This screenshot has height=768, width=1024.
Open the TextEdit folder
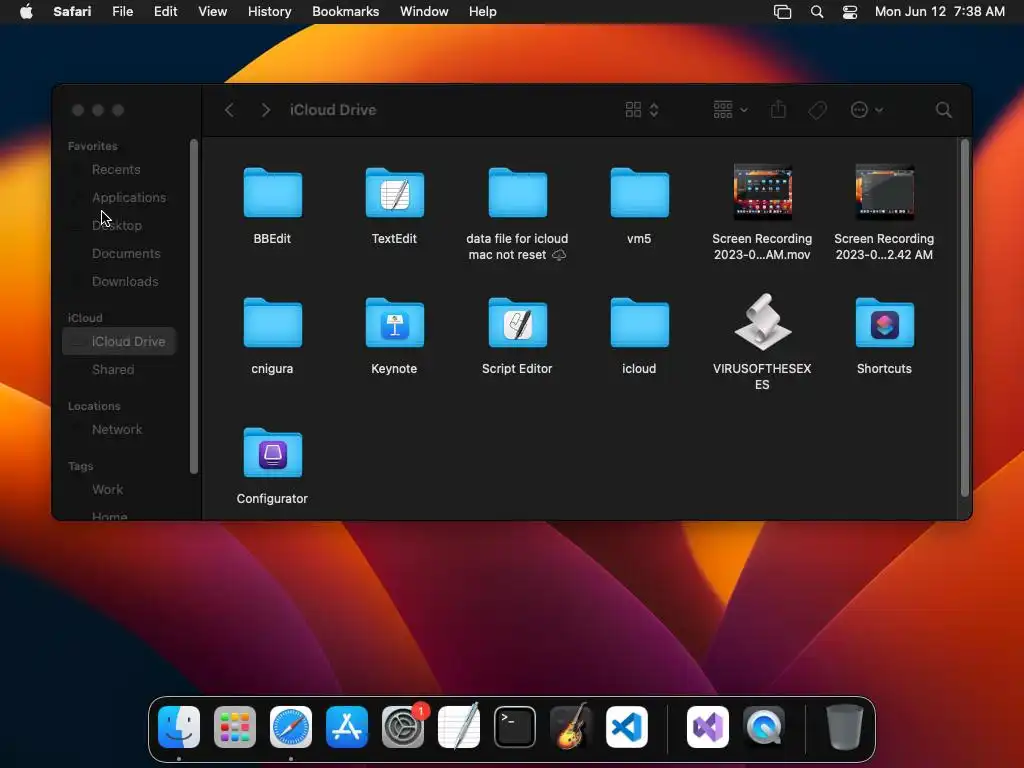pos(394,192)
